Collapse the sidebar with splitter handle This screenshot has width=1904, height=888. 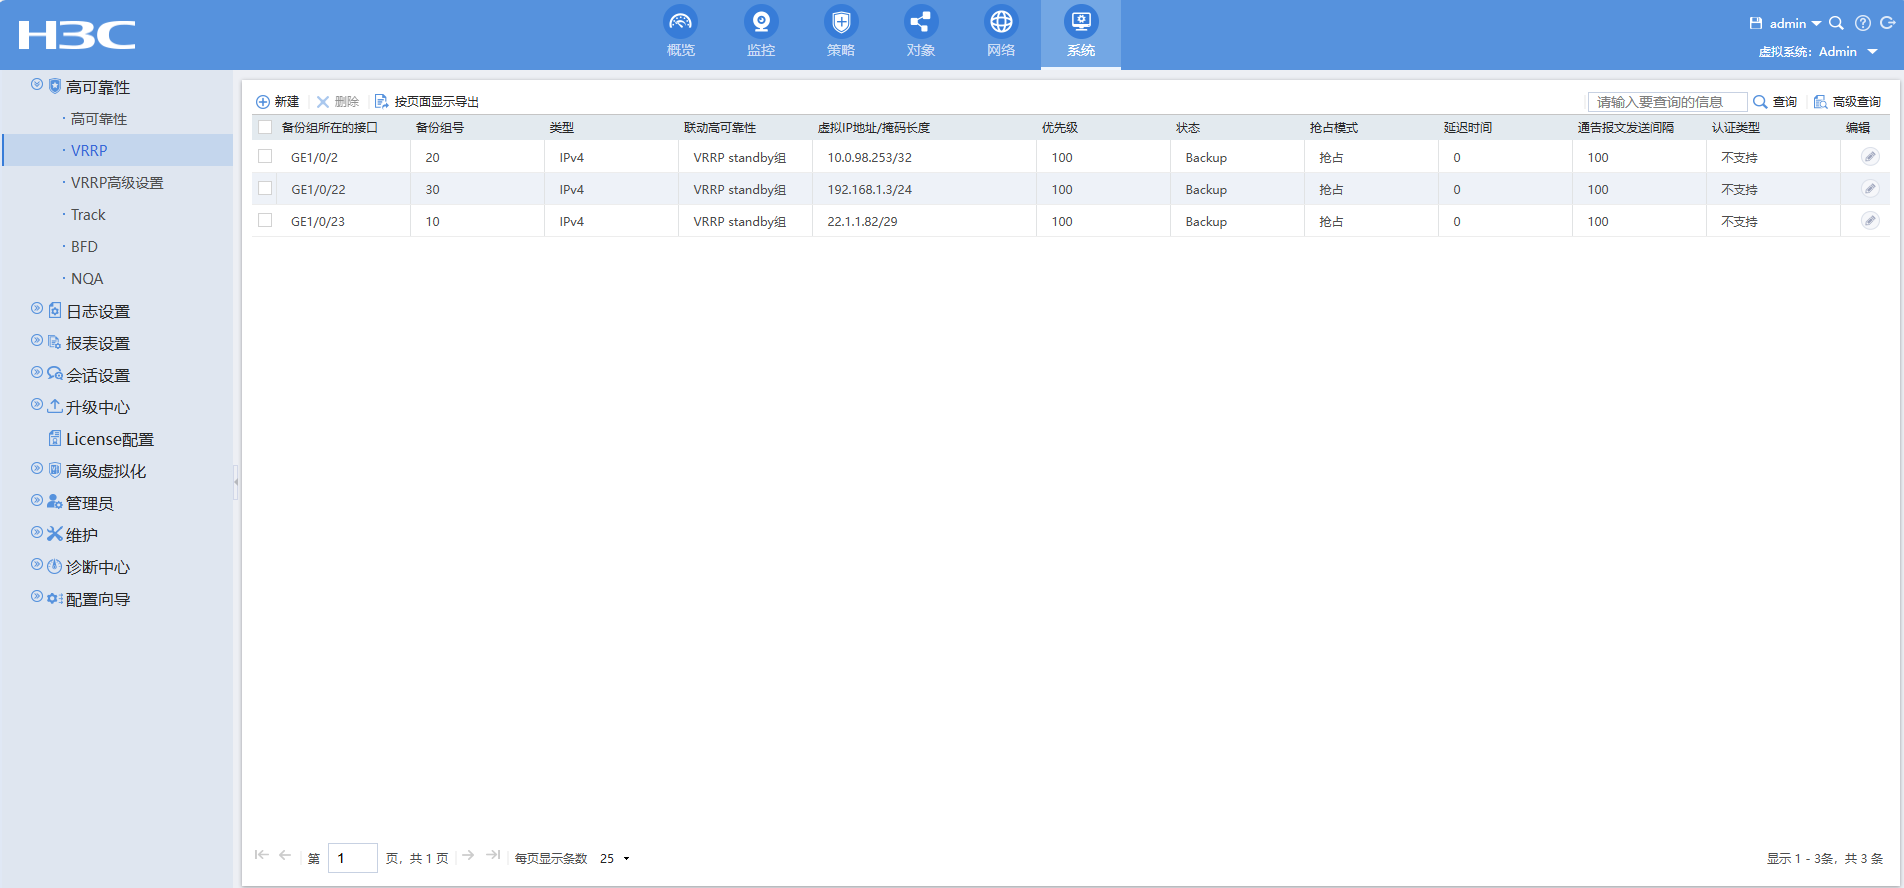pyautogui.click(x=236, y=482)
